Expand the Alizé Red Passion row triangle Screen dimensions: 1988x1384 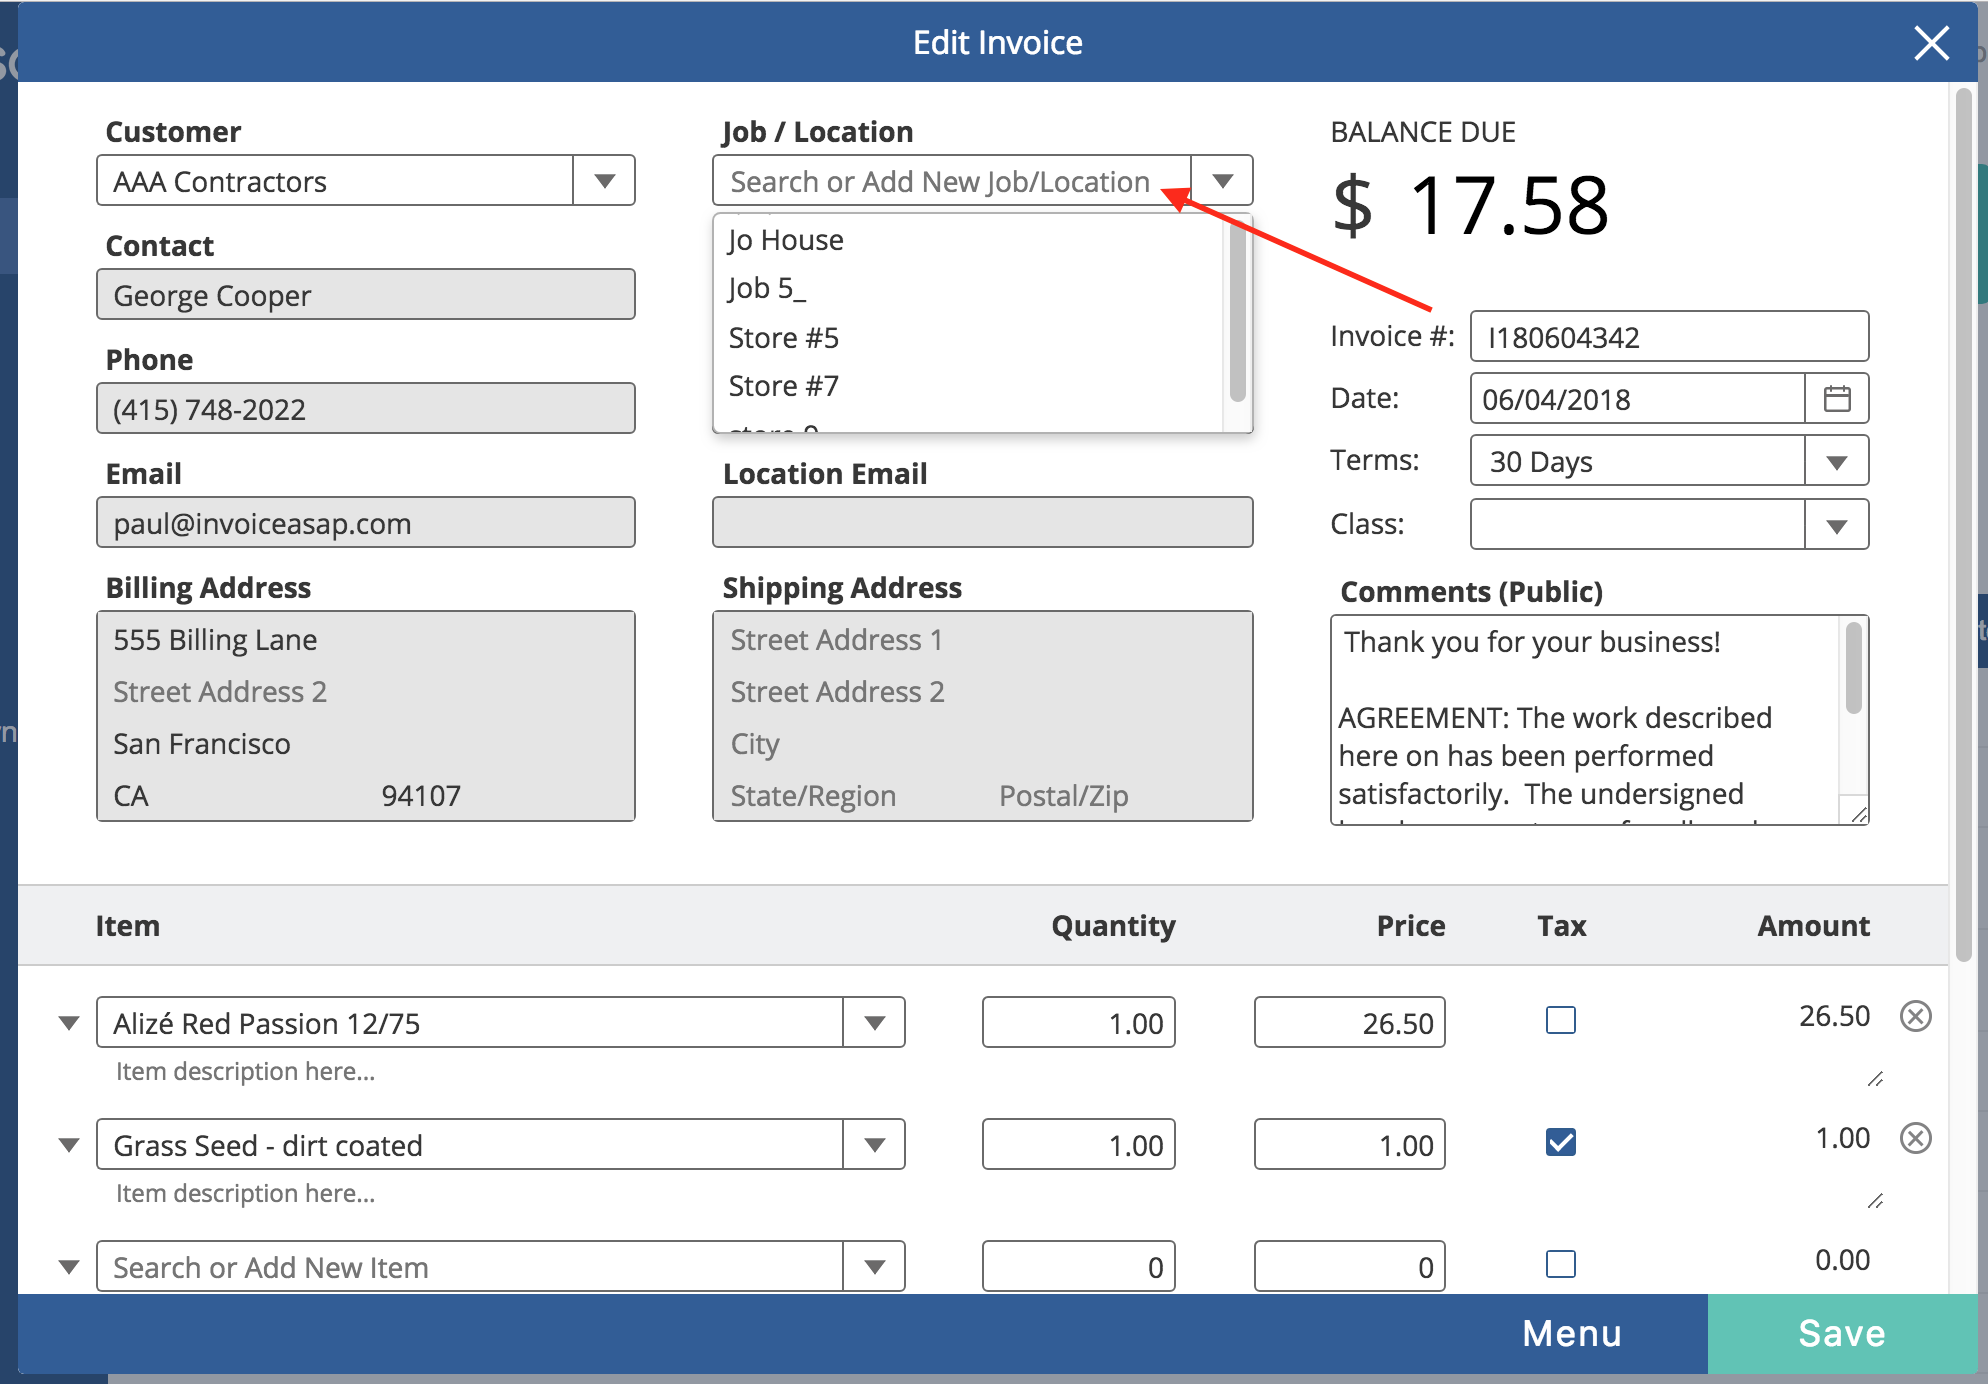click(69, 1023)
